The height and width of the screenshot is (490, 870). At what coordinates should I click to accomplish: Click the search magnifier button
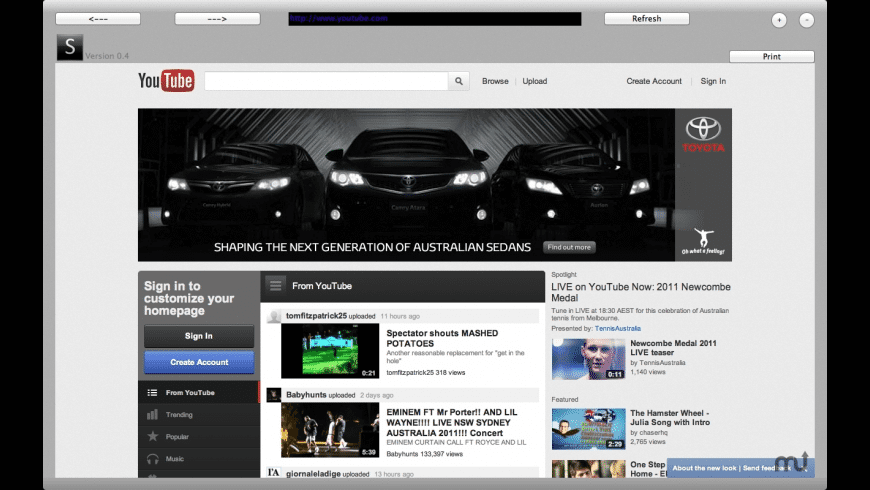coord(459,82)
